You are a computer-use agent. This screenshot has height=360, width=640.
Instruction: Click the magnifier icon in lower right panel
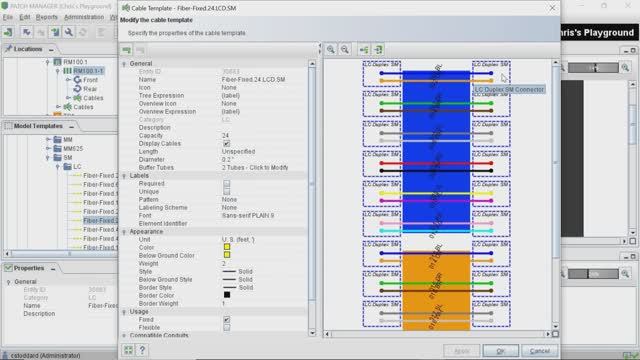625,274
